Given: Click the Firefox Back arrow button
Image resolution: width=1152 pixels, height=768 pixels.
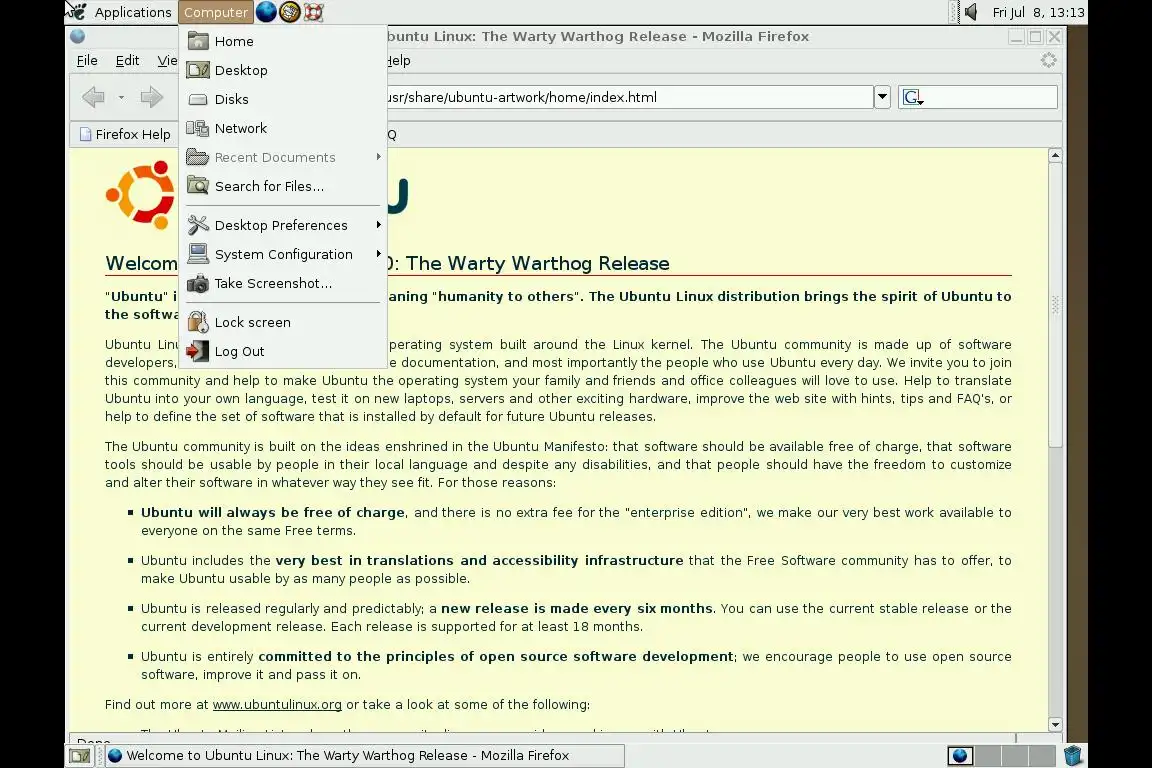Looking at the screenshot, I should tap(93, 97).
